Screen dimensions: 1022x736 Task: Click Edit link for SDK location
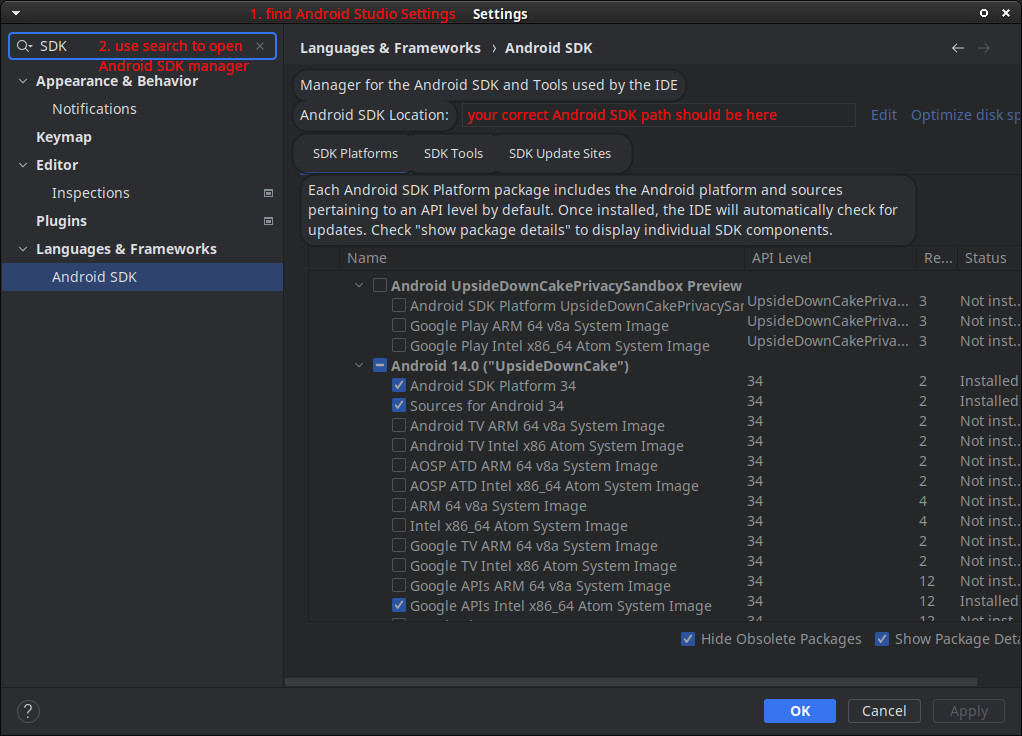884,115
